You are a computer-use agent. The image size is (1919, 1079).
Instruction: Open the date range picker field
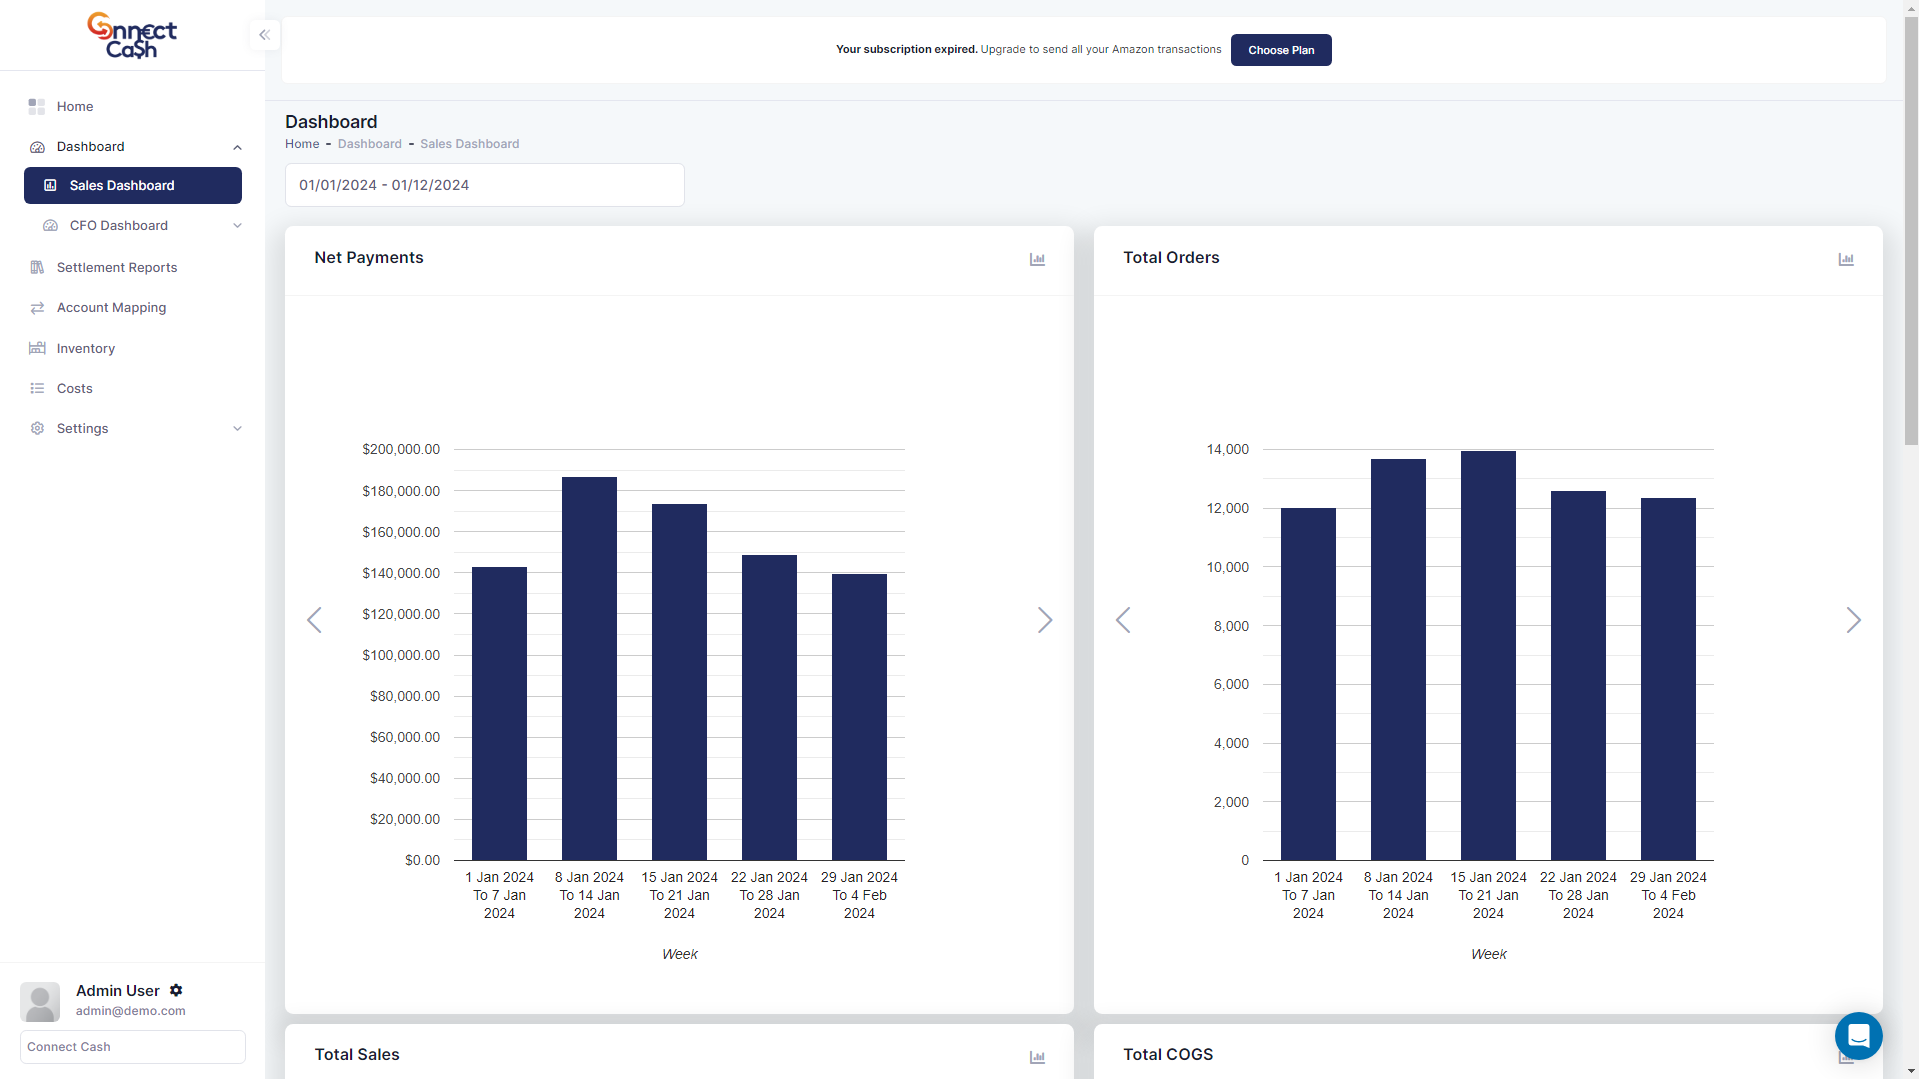[484, 185]
